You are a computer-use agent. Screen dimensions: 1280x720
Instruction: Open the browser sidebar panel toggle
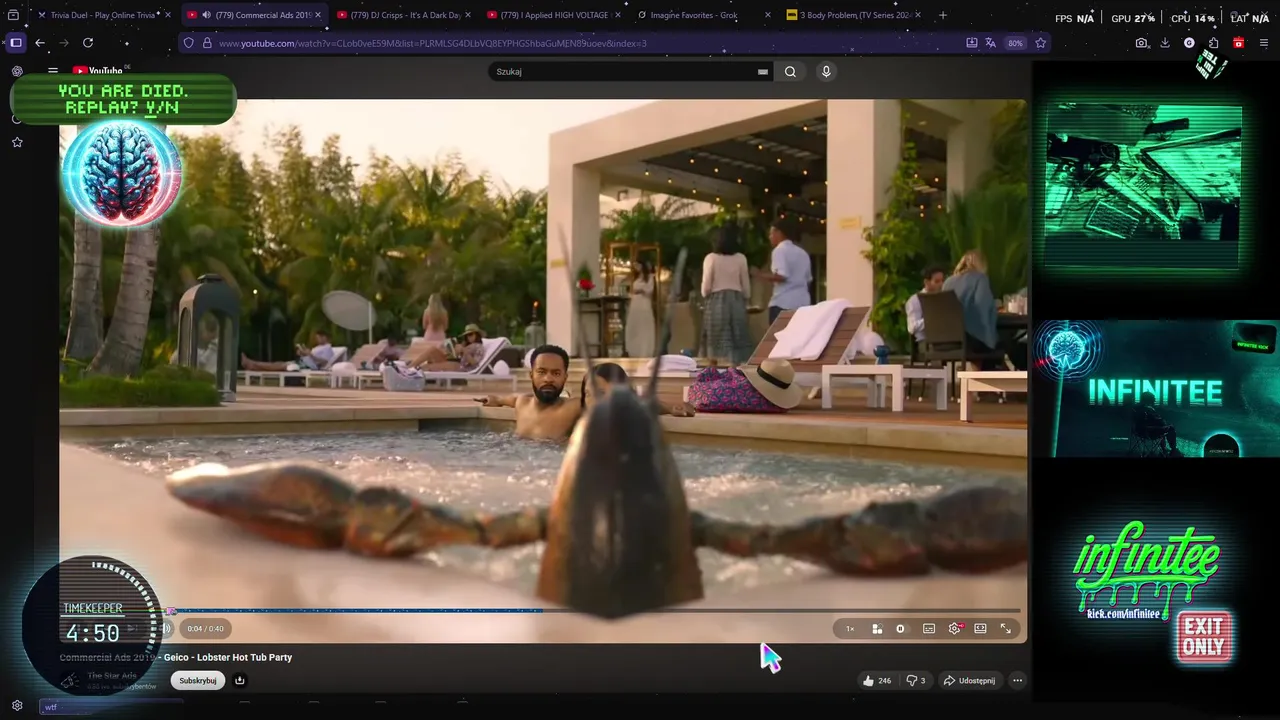pyautogui.click(x=16, y=43)
